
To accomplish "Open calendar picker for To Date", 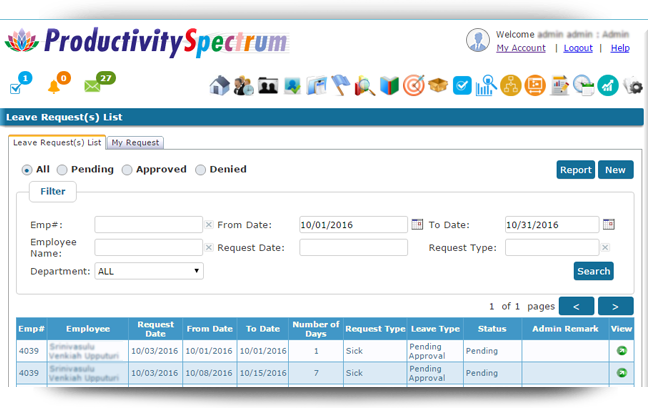I will tap(608, 224).
